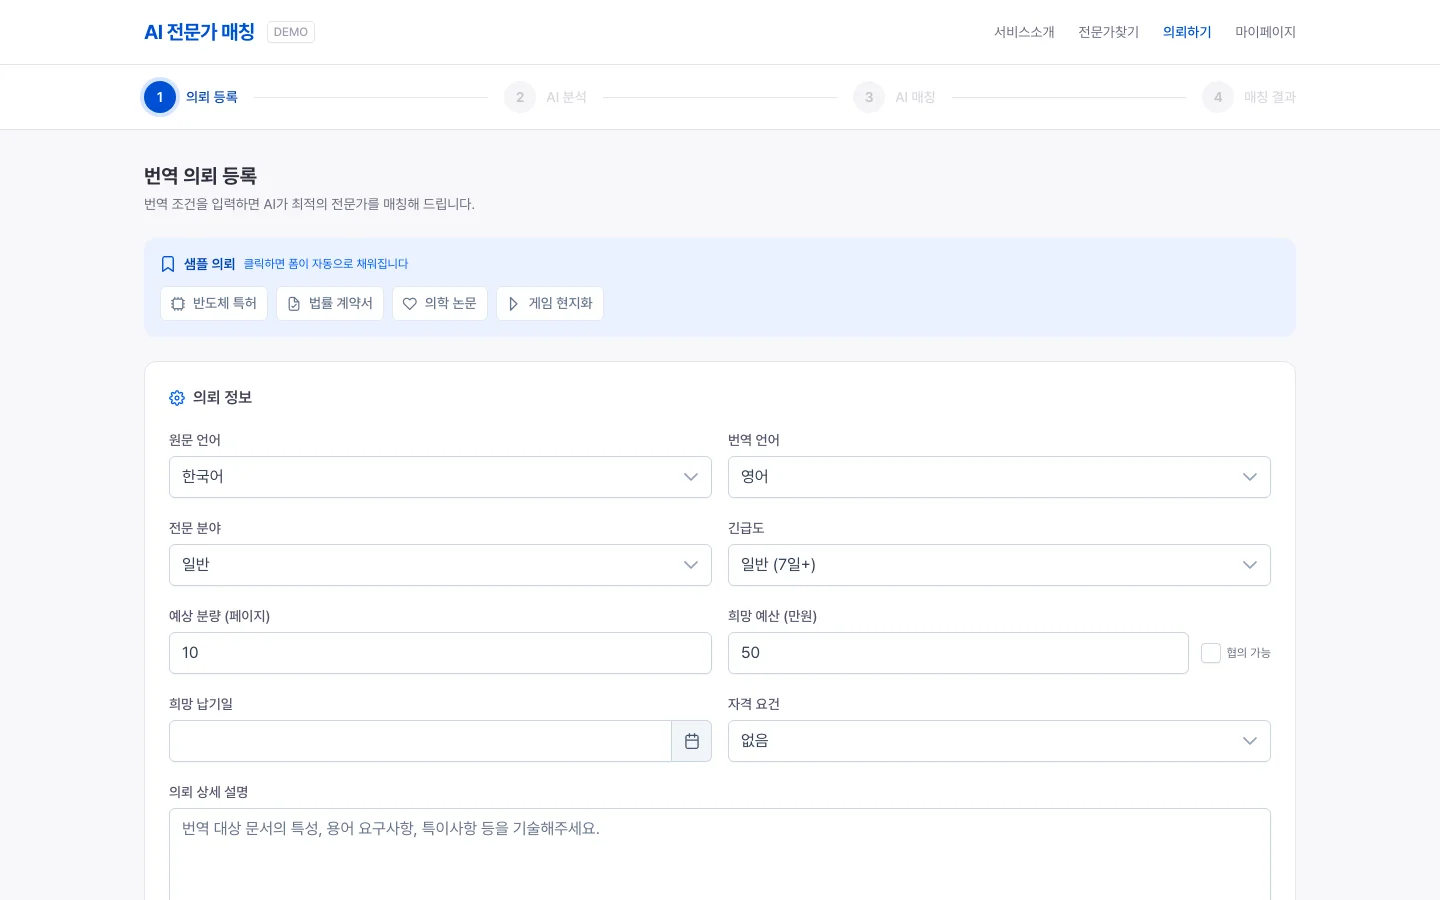Open the 자격 요건 dropdown showing 없음
This screenshot has width=1440, height=900.
(x=1000, y=741)
